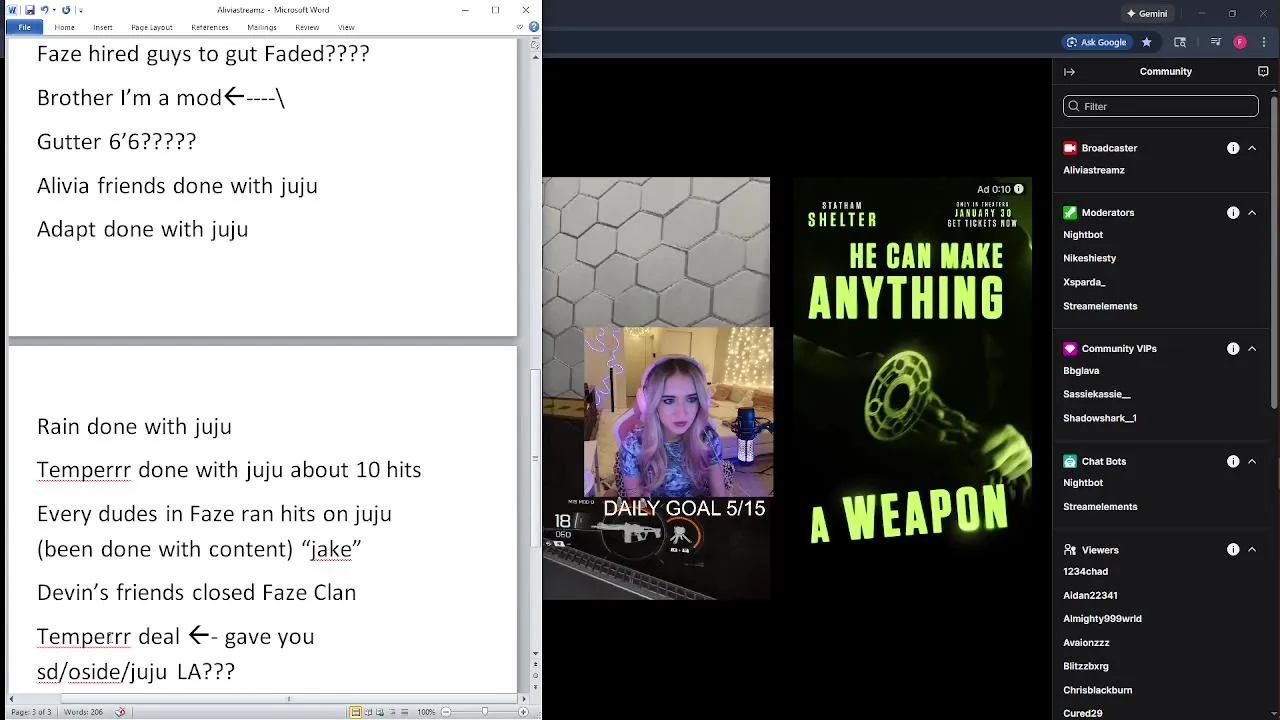Click the zoom slider handle in Word
The height and width of the screenshot is (720, 1280).
[485, 712]
